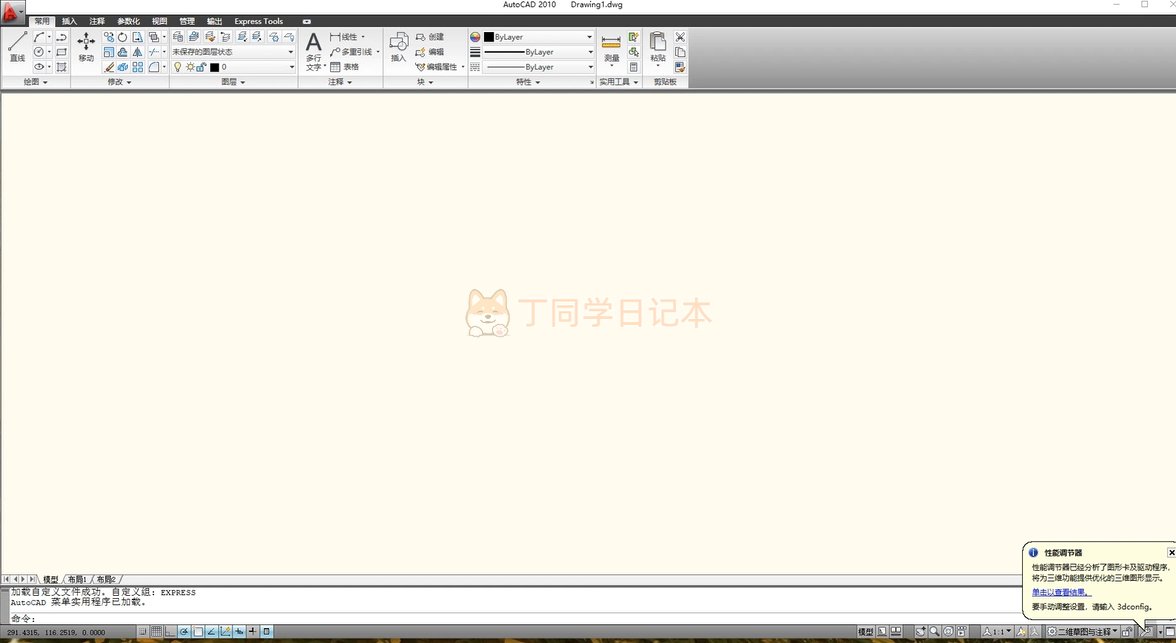This screenshot has height=643, width=1176.
Task: Select the 移动 (Move) tool
Action: tap(86, 47)
